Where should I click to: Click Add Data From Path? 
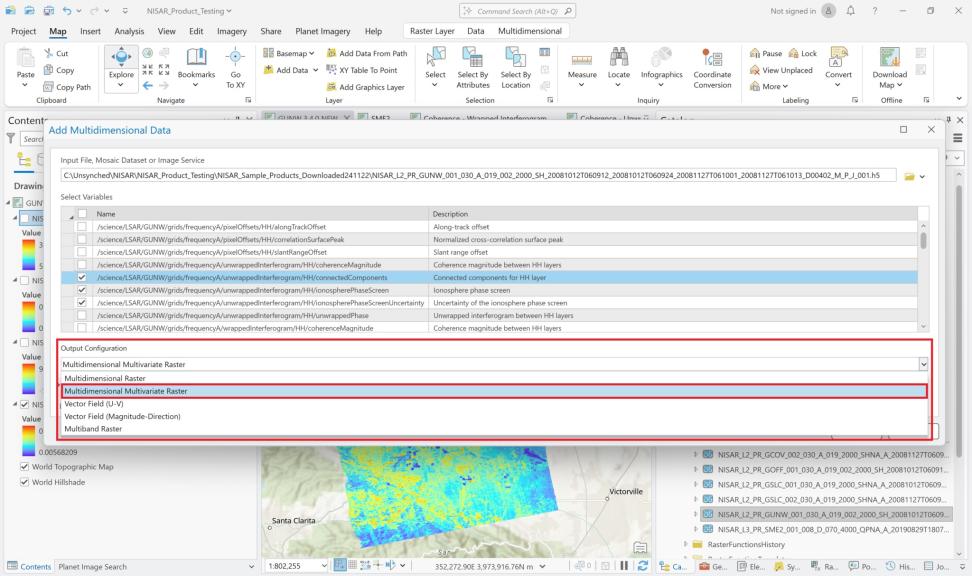tap(367, 53)
